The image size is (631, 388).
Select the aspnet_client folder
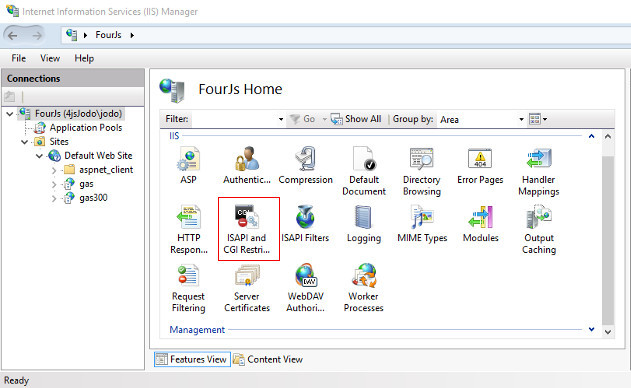(106, 170)
